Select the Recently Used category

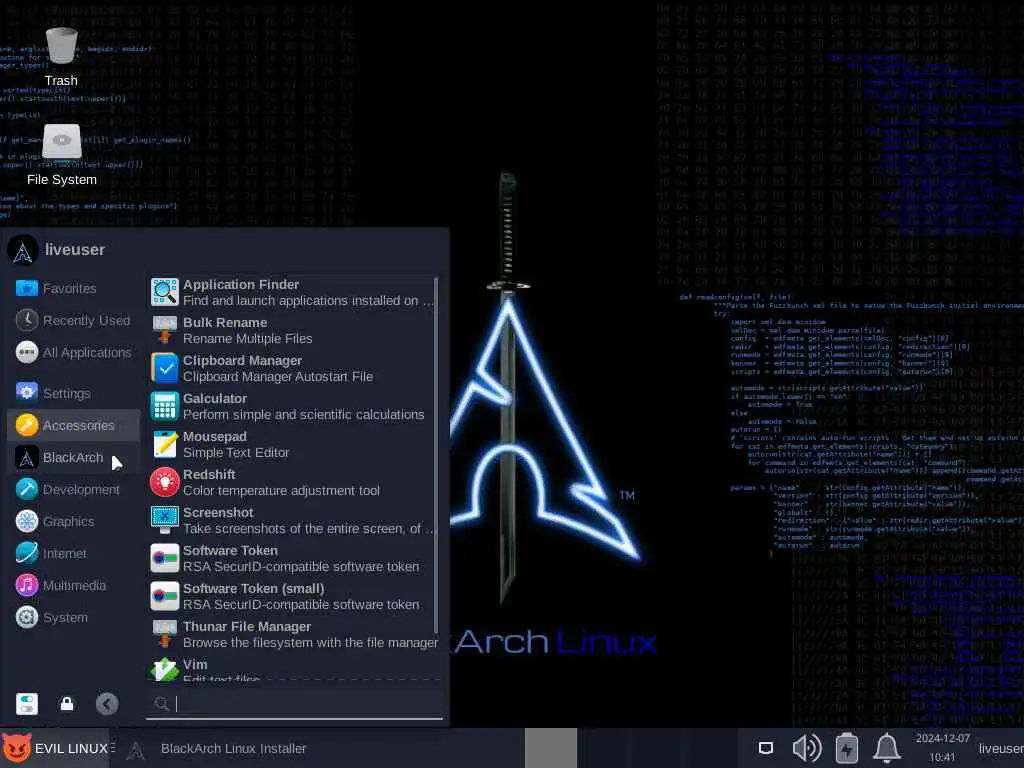point(73,320)
